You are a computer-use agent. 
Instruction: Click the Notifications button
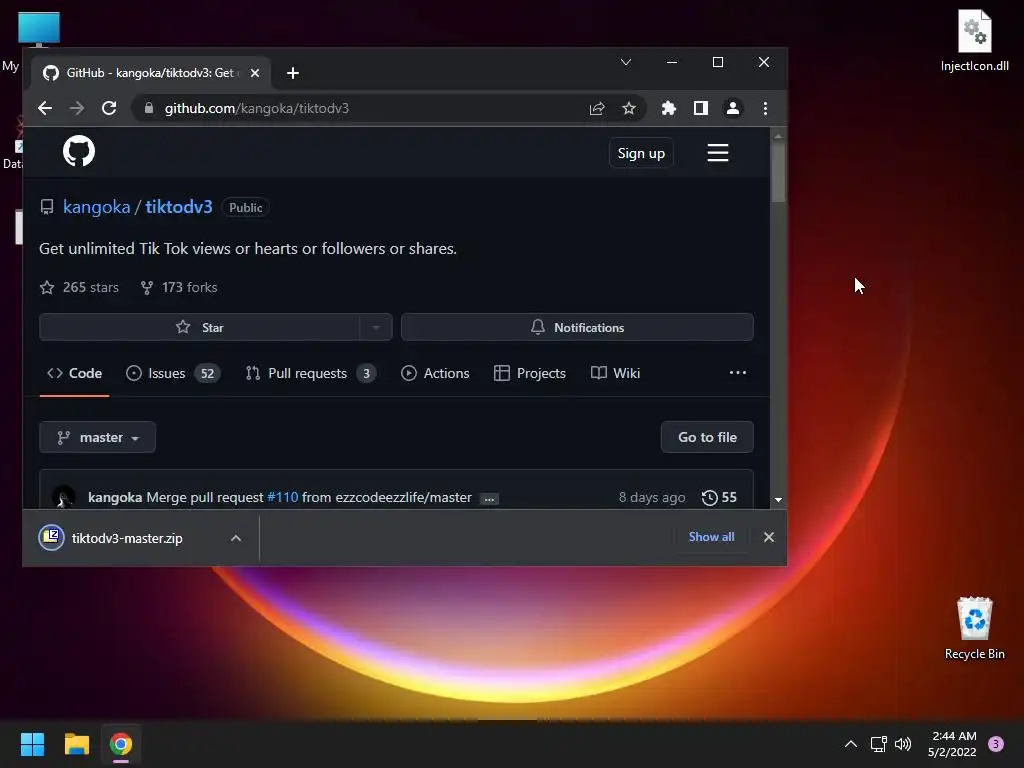[577, 328]
